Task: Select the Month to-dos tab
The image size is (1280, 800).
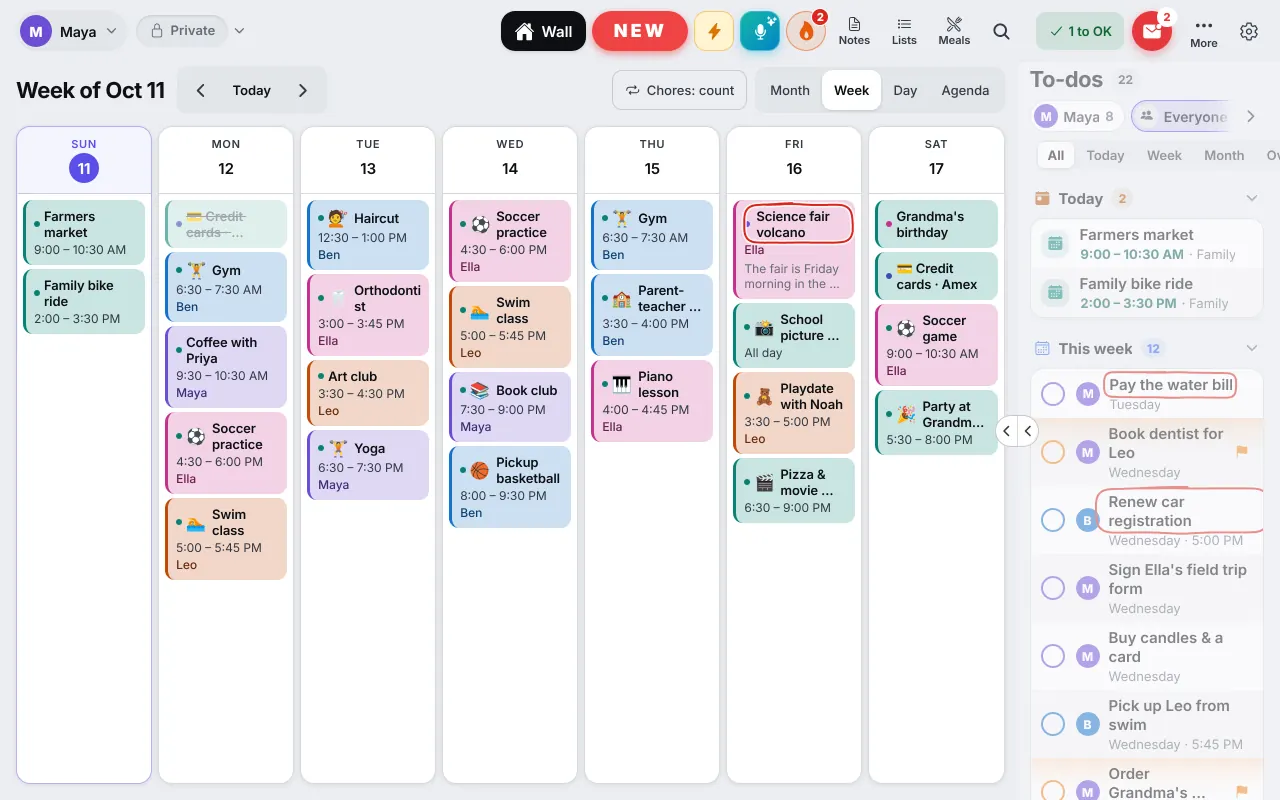Action: pyautogui.click(x=1224, y=155)
